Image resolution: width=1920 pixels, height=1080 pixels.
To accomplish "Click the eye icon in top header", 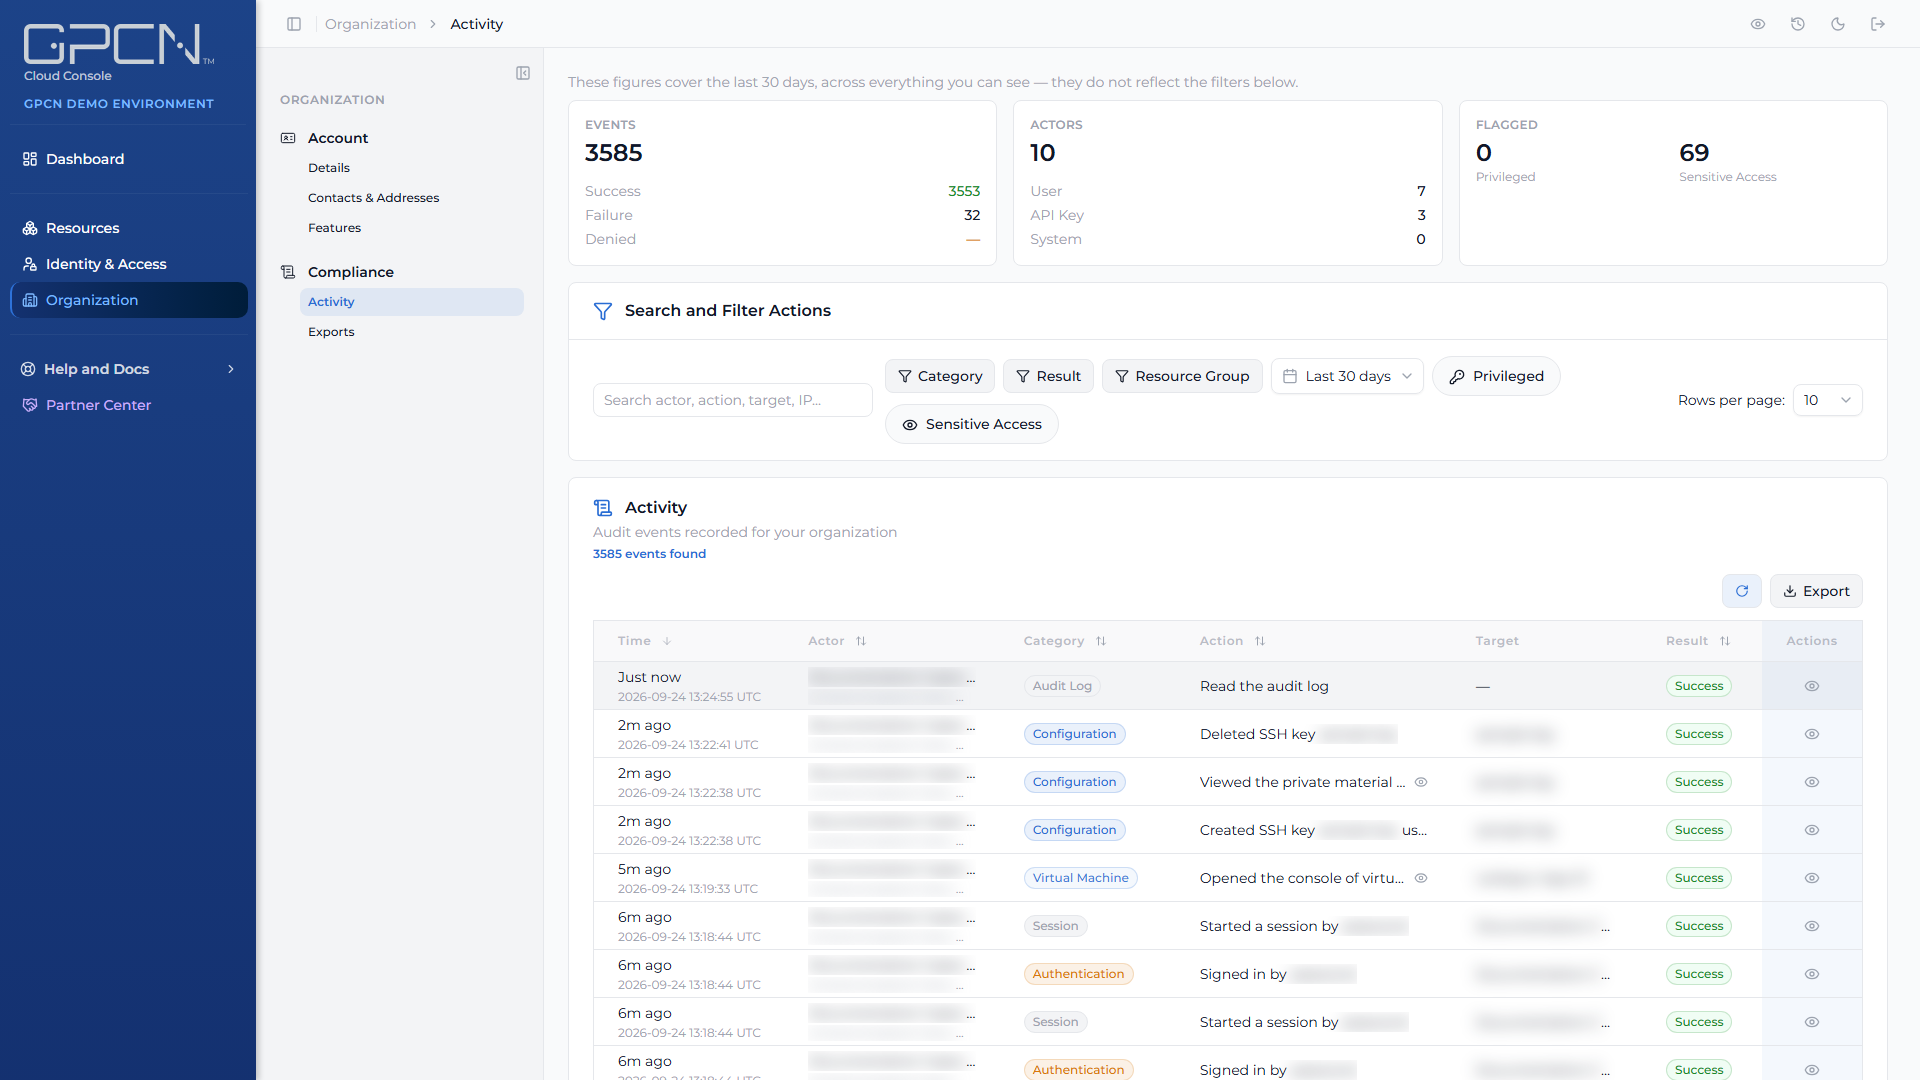I will pyautogui.click(x=1758, y=24).
